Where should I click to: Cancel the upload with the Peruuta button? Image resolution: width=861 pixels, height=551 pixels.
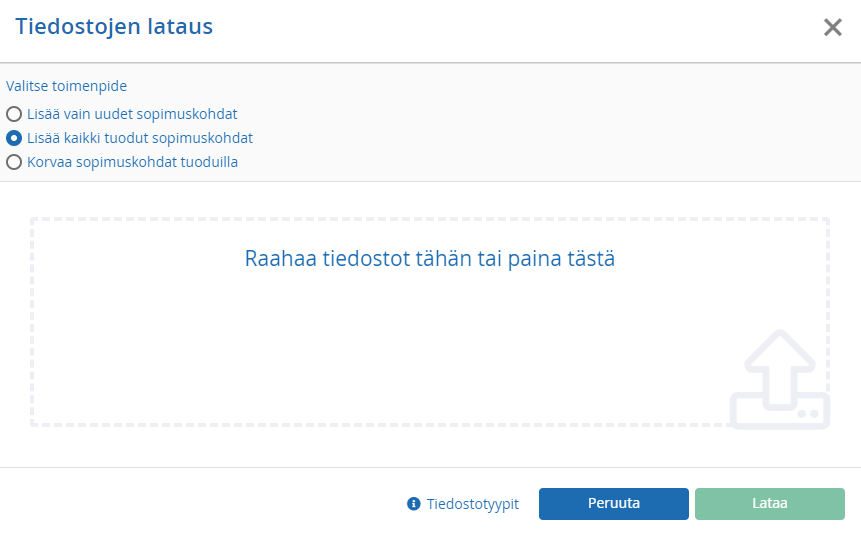[613, 504]
